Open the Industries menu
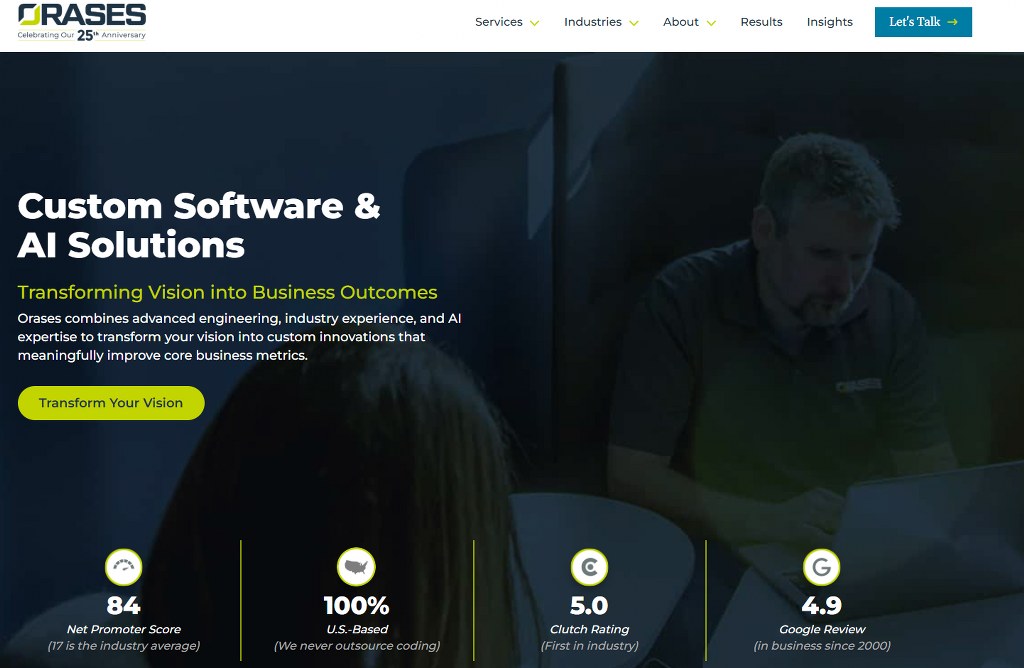The width and height of the screenshot is (1024, 668). [x=592, y=22]
